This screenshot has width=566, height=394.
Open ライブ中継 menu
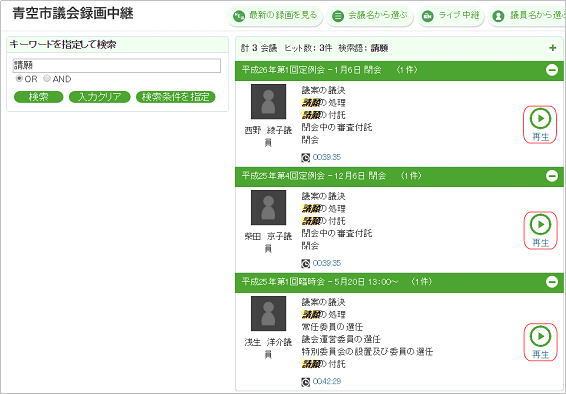(x=451, y=16)
